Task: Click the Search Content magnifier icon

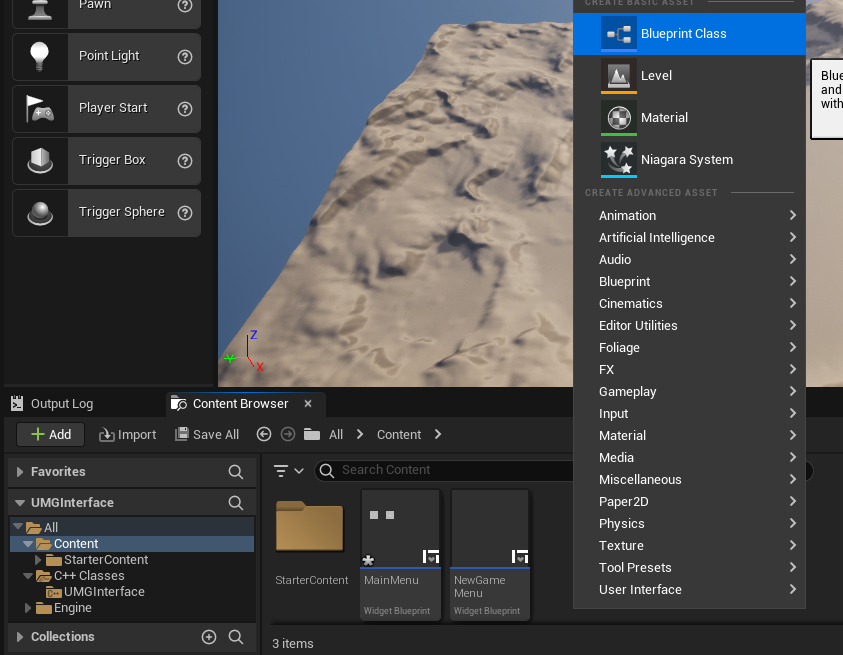Action: coord(326,471)
